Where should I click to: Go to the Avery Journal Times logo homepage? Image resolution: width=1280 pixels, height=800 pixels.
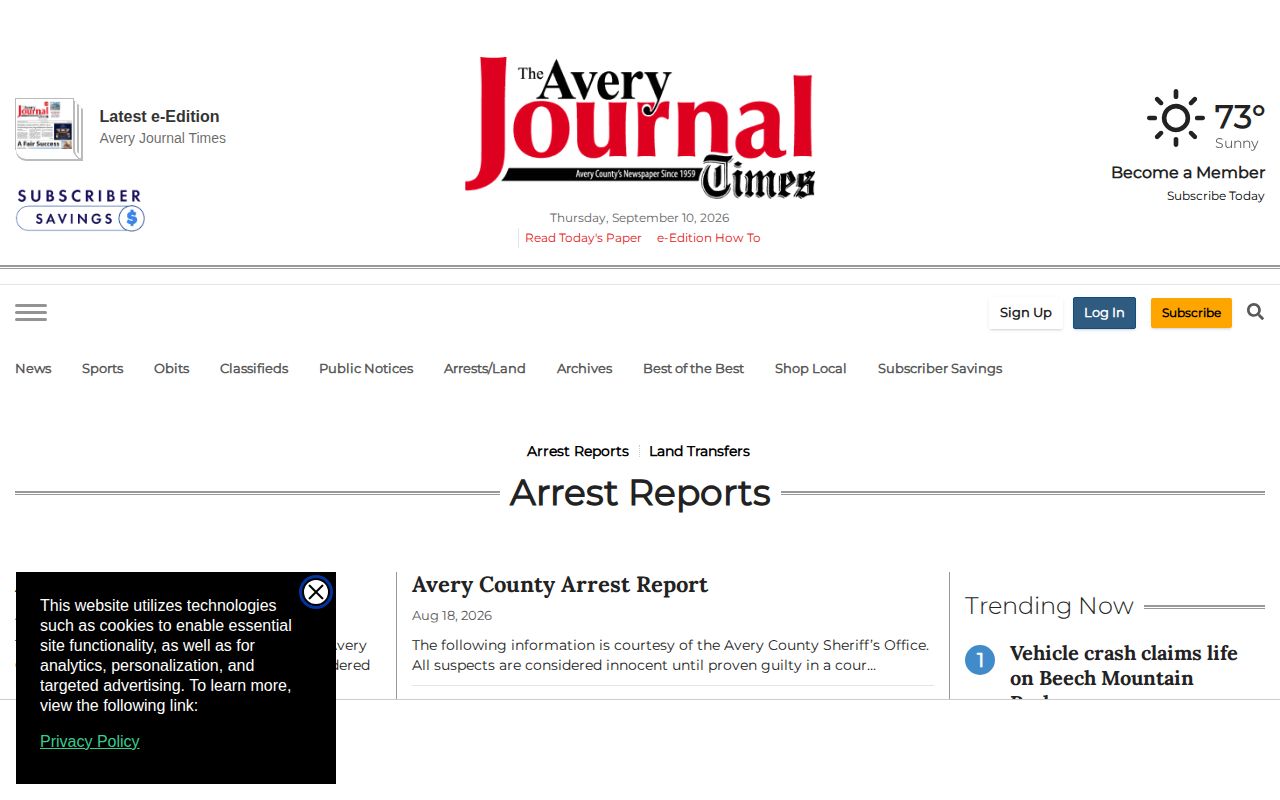pyautogui.click(x=640, y=127)
